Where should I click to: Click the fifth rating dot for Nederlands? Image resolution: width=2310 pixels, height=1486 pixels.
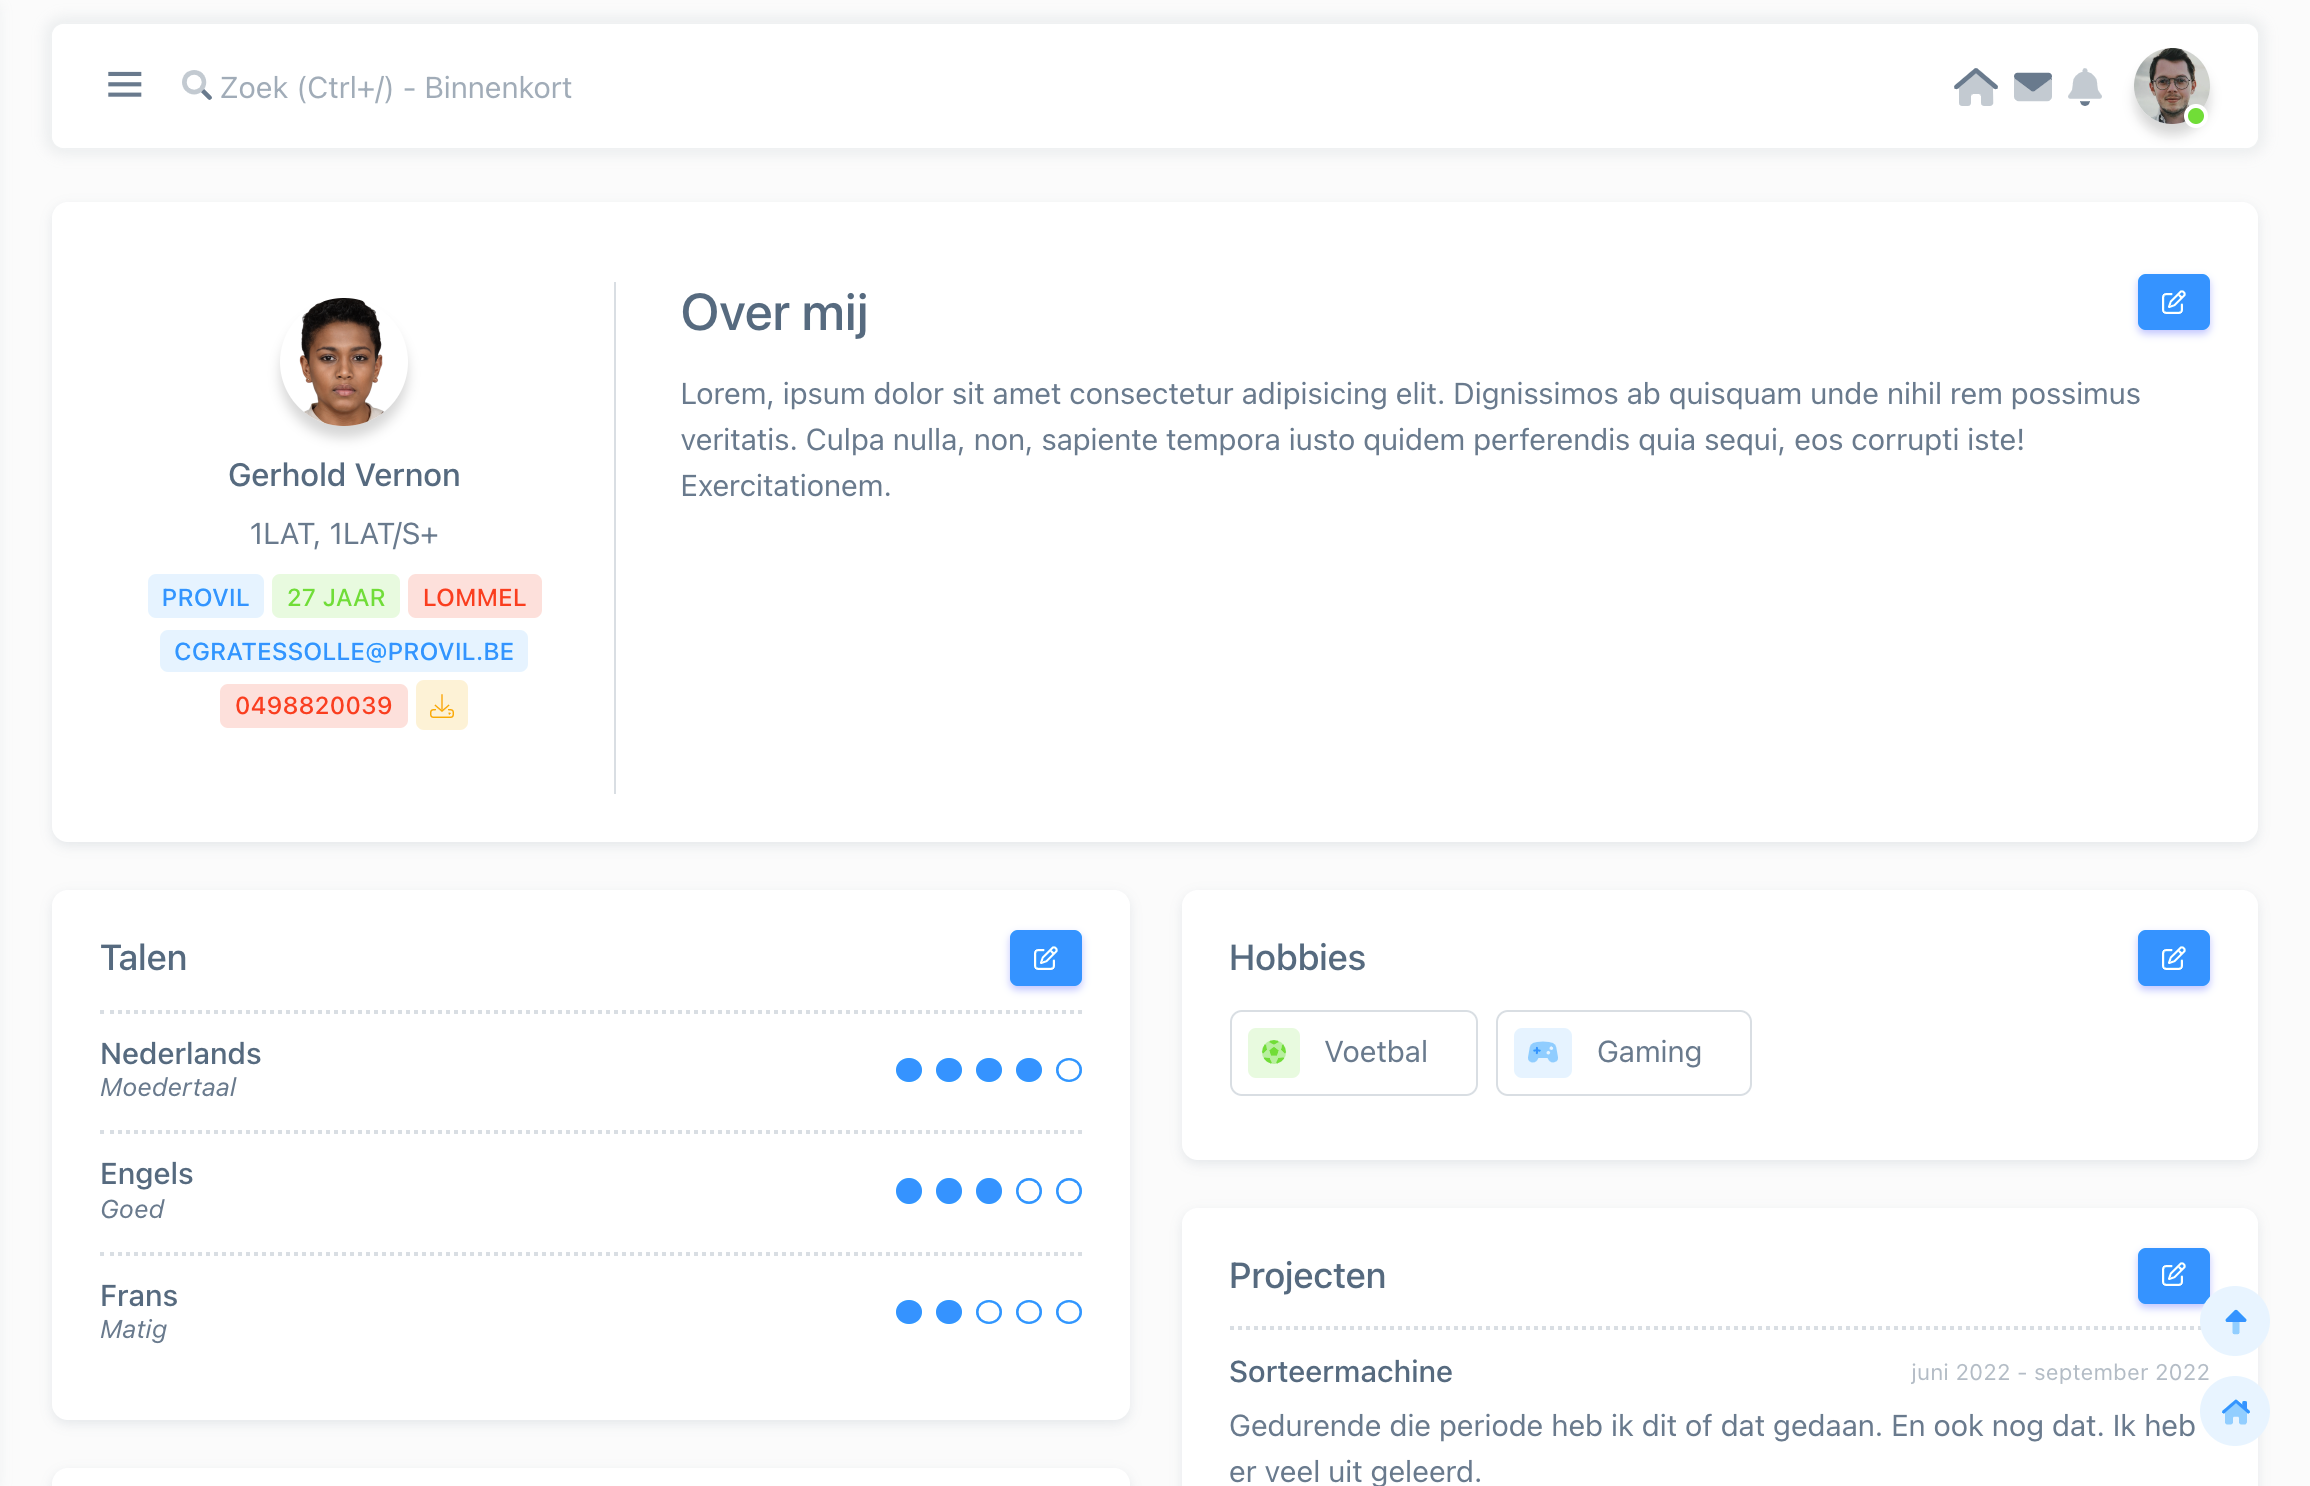(1069, 1070)
